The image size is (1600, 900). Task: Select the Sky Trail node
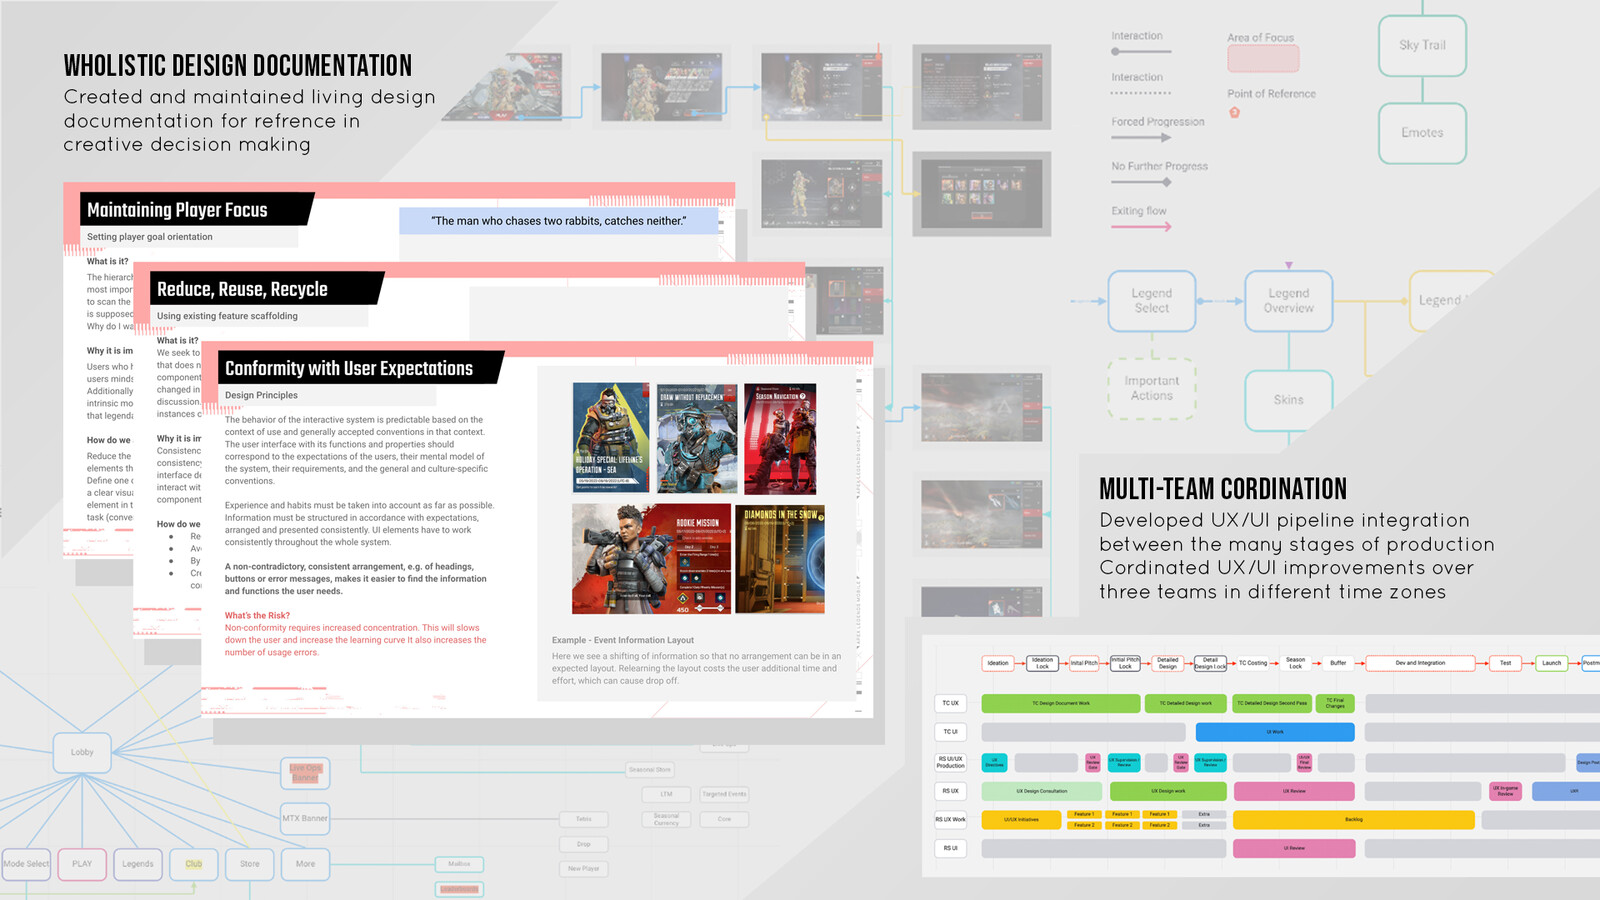point(1422,45)
